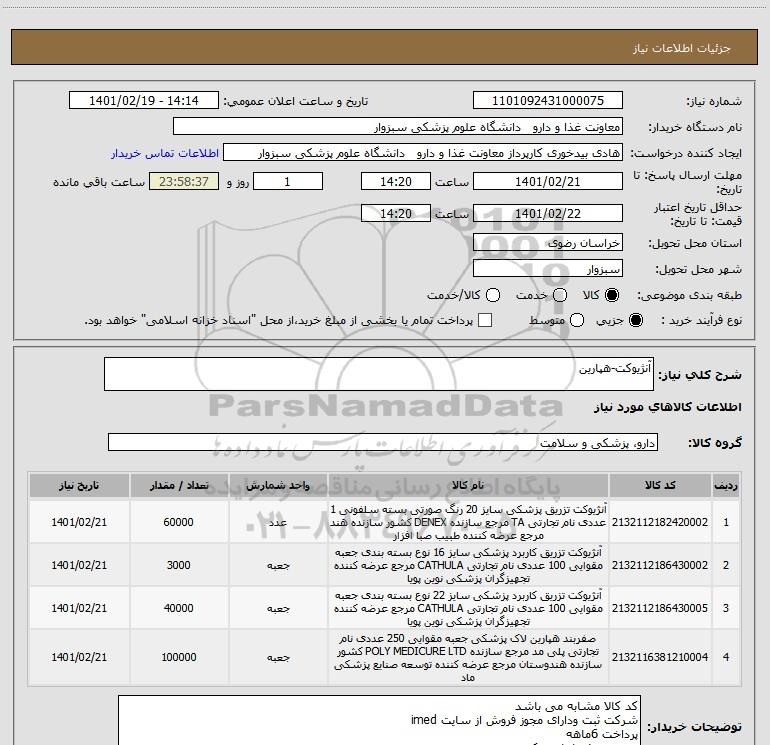Image resolution: width=770 pixels, height=745 pixels.
Task: Click the price validity date 1401/02/22 field
Action: point(548,213)
